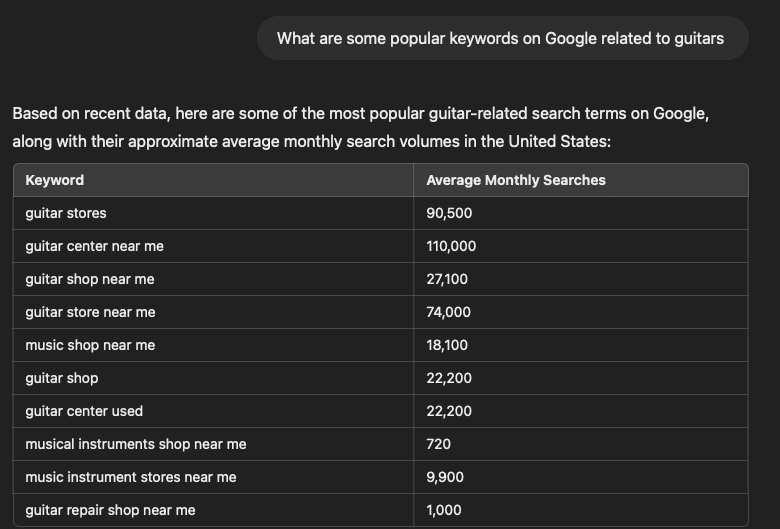Viewport: 780px width, 529px height.
Task: Click the "Average Monthly Searches" column header
Action: click(x=516, y=180)
